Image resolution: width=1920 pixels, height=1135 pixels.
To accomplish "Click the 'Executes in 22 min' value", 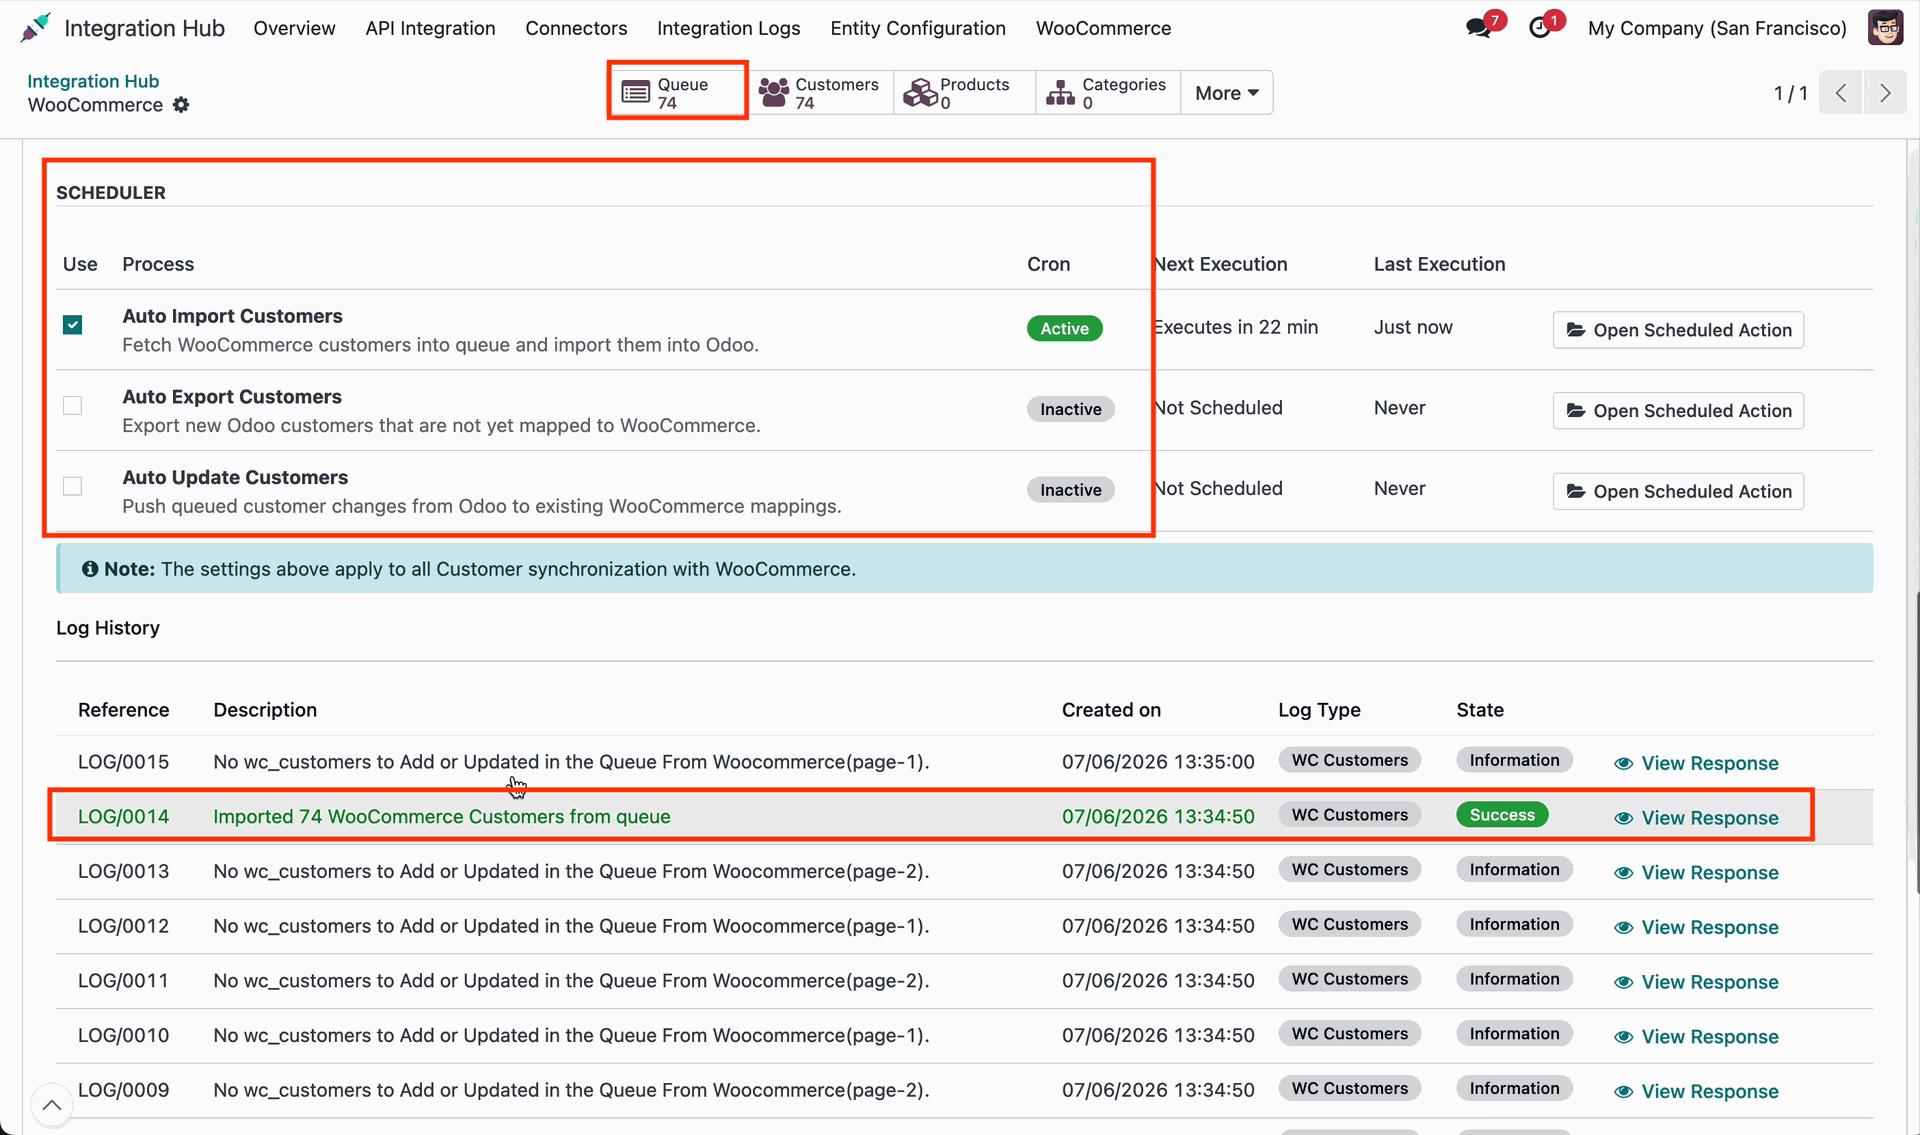I will [x=1235, y=327].
